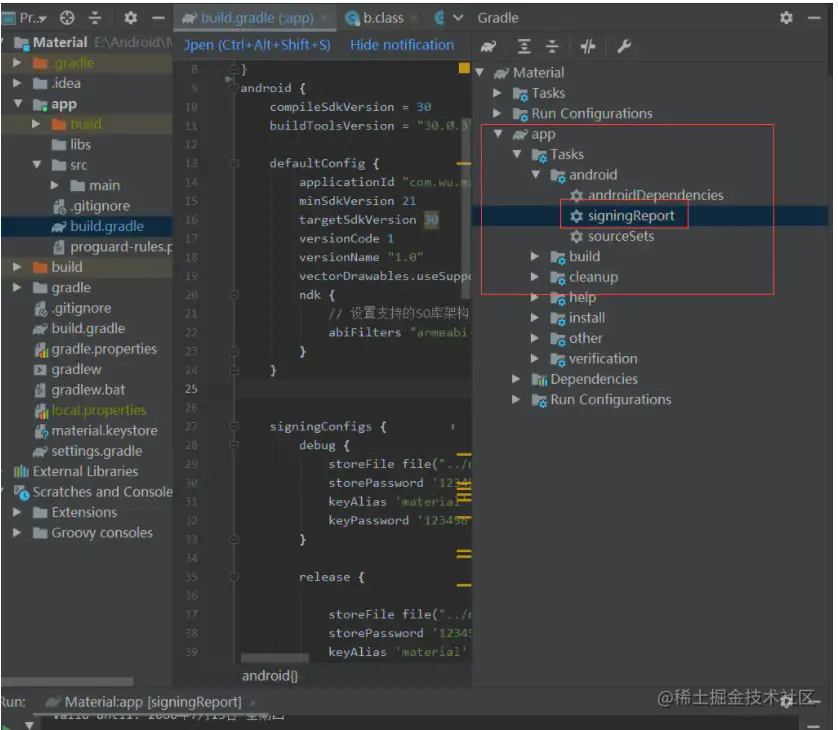Click Hide notification link

click(x=402, y=45)
